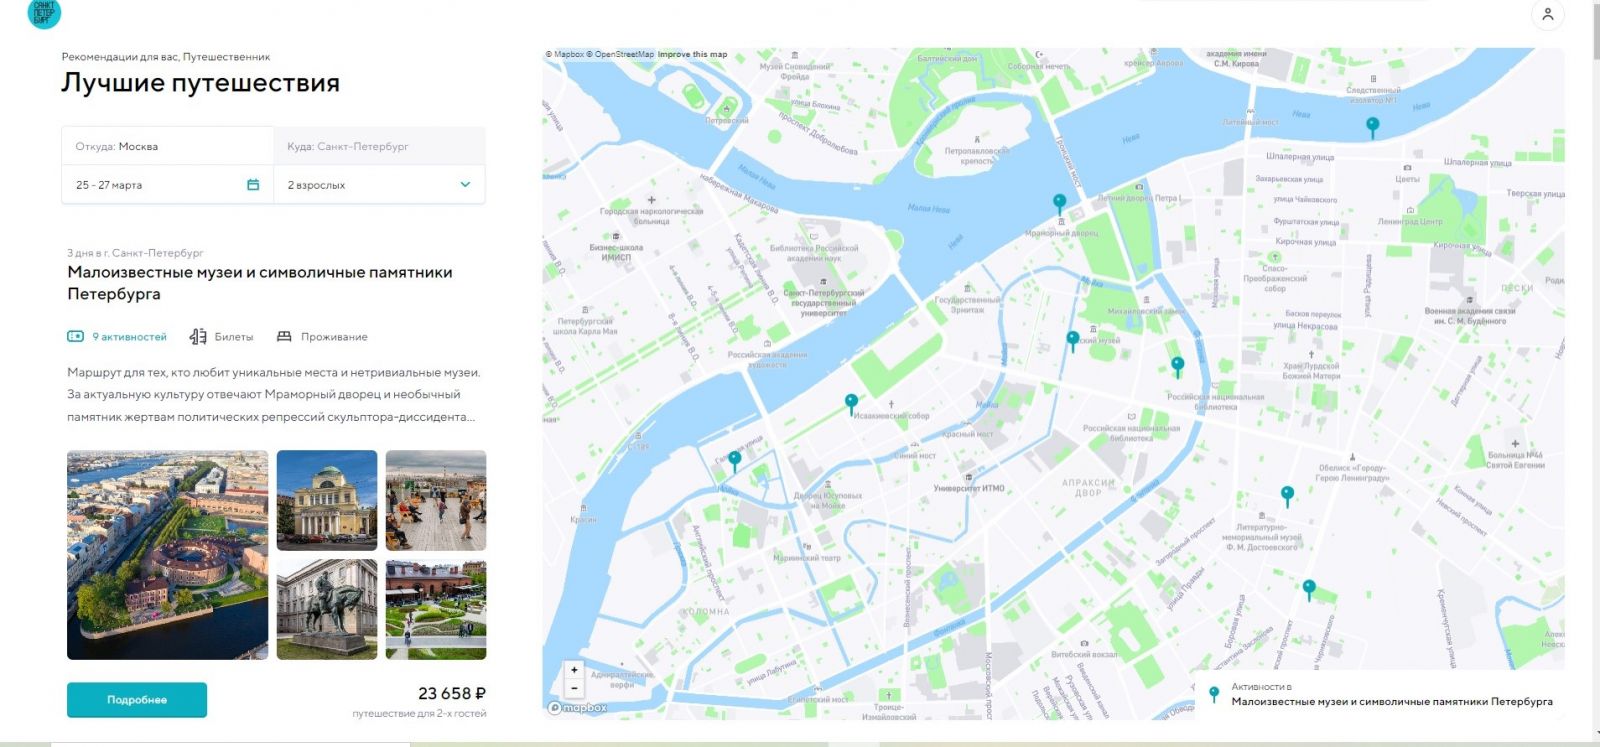Click map pin near the Marble Palace
Viewport: 1600px width, 747px height.
pyautogui.click(x=1060, y=202)
